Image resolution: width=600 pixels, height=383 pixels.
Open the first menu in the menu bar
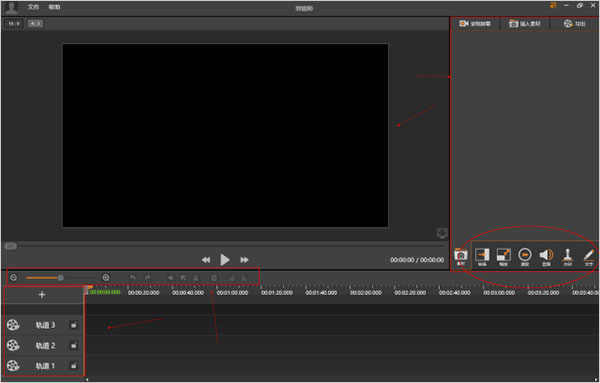click(x=34, y=7)
